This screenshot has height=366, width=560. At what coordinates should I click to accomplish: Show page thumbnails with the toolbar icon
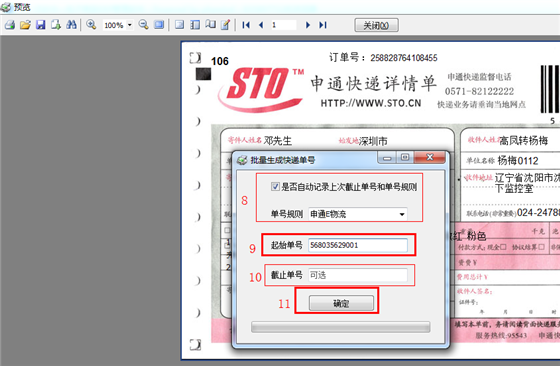195,25
